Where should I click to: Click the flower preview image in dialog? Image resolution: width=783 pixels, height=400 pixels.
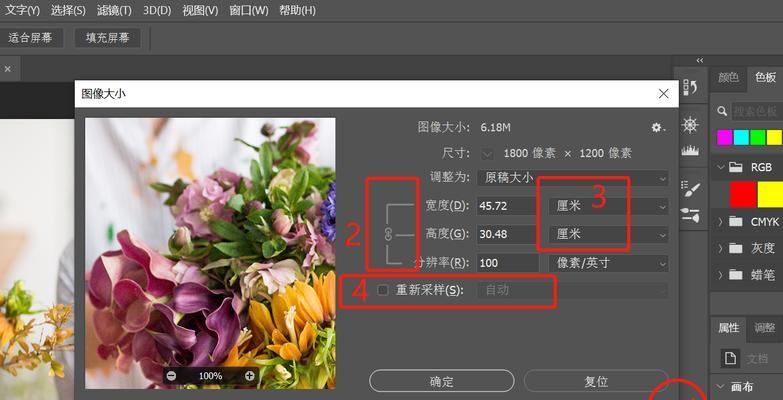[x=210, y=253]
